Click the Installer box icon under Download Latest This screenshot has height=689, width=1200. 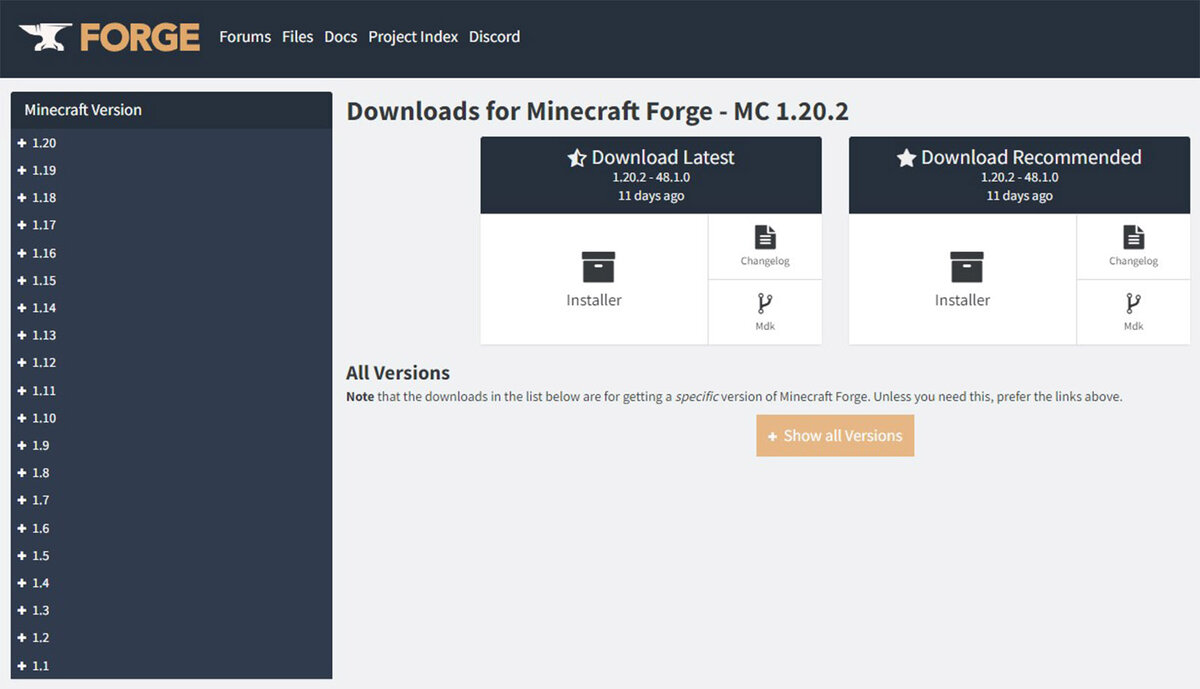point(598,267)
